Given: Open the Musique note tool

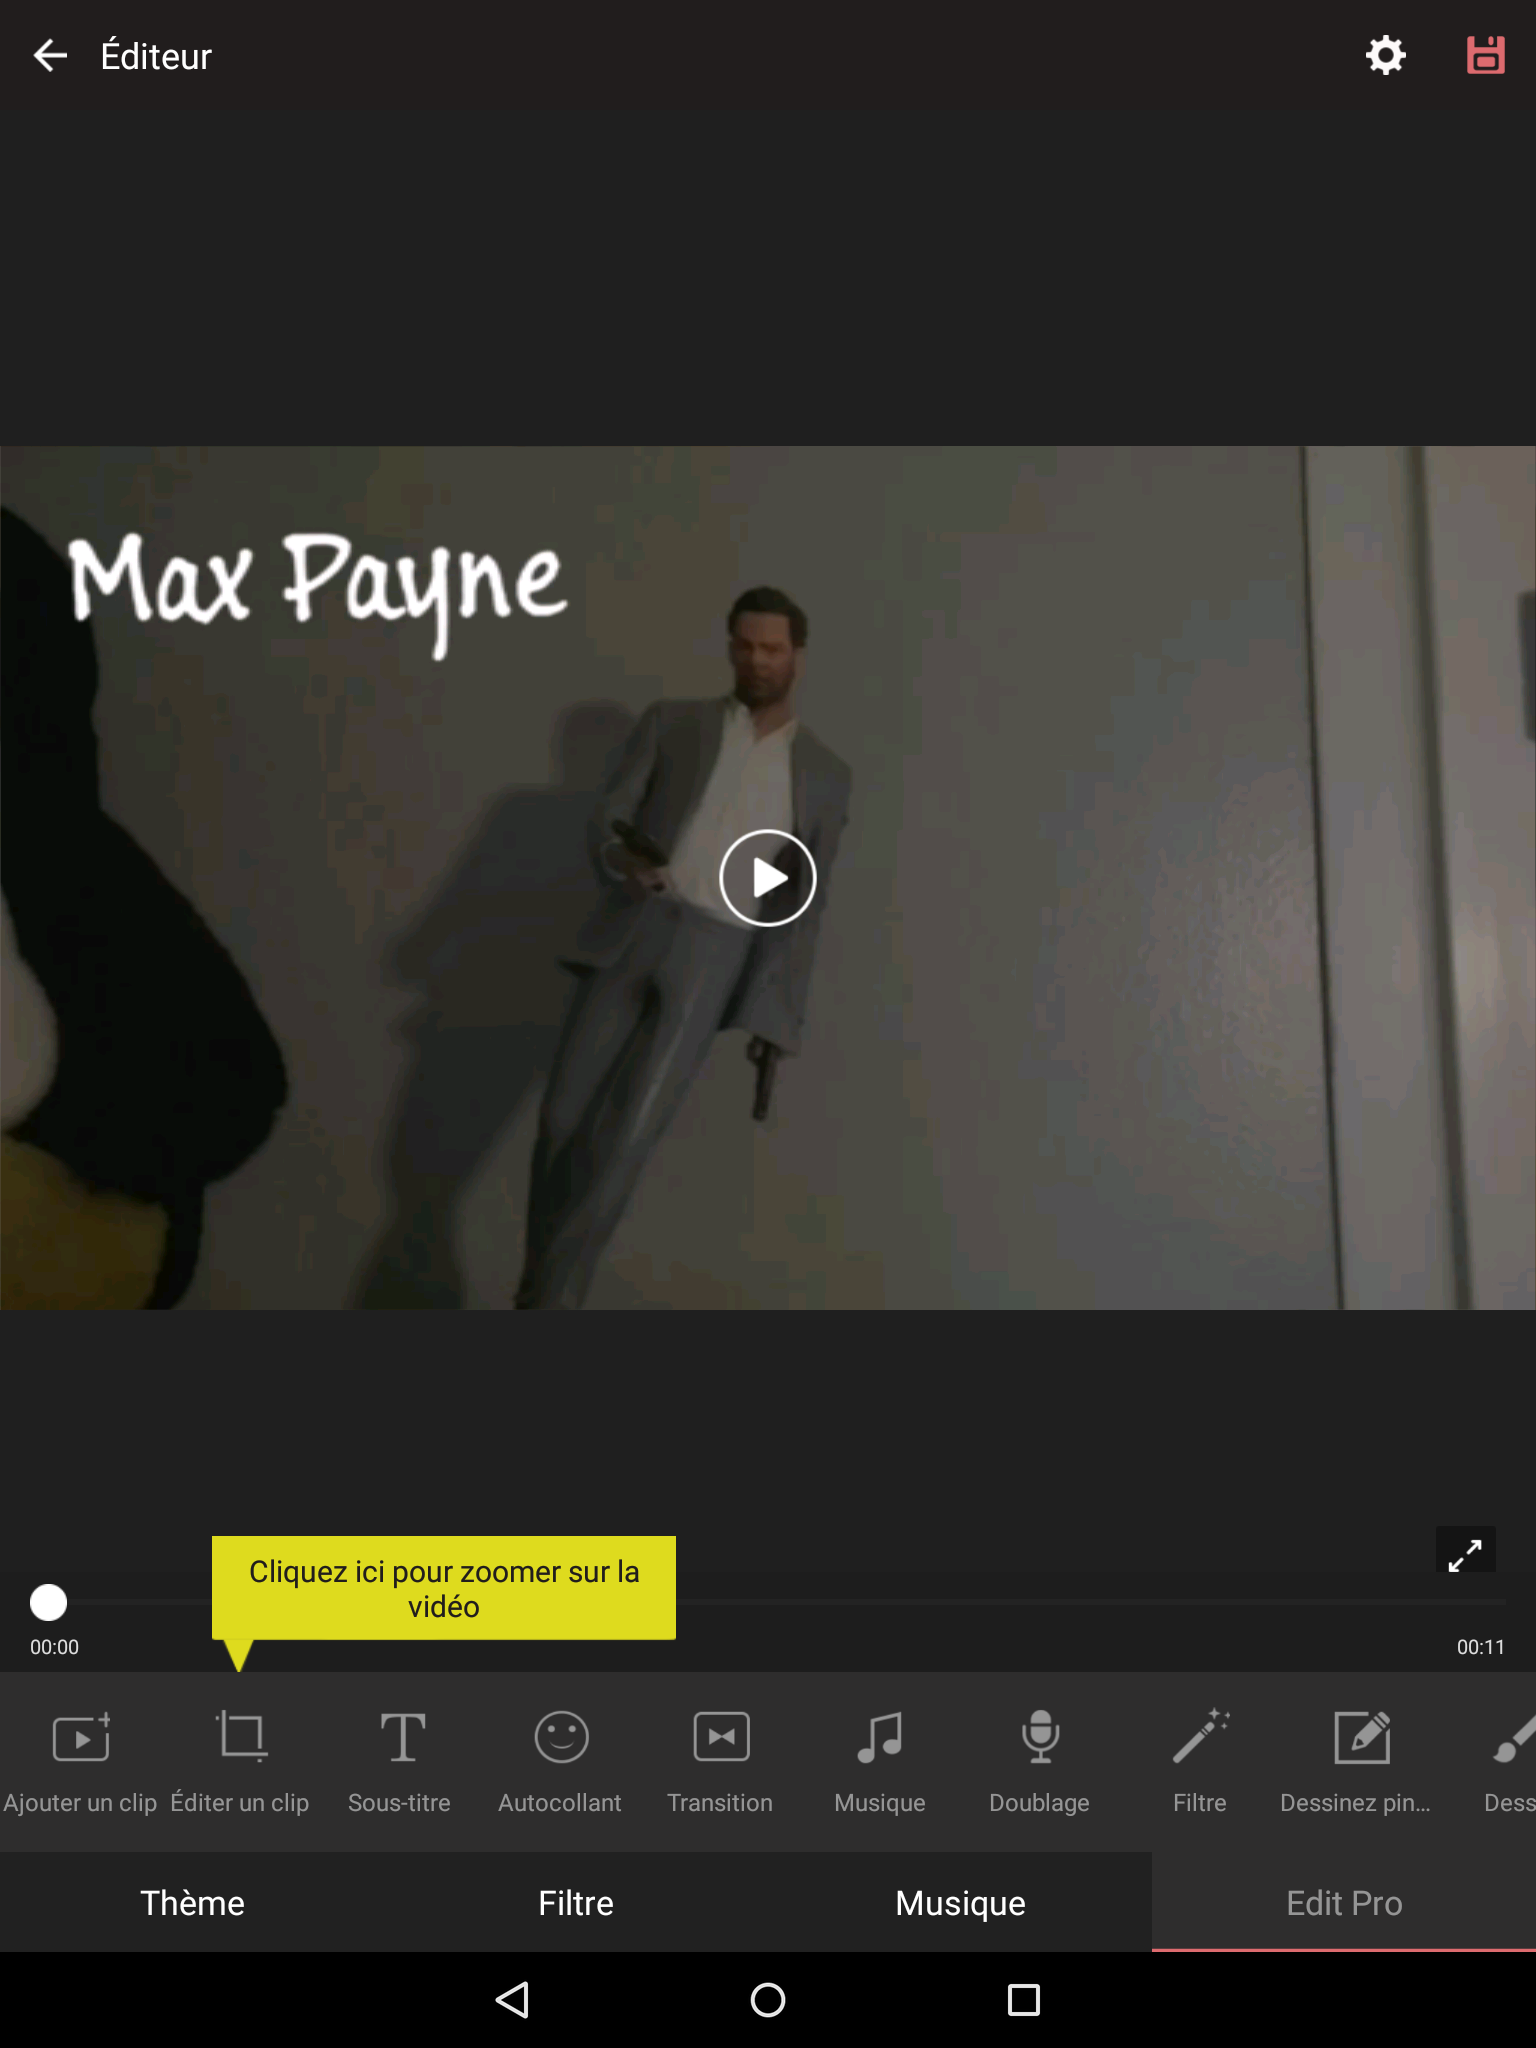Looking at the screenshot, I should pyautogui.click(x=880, y=1762).
